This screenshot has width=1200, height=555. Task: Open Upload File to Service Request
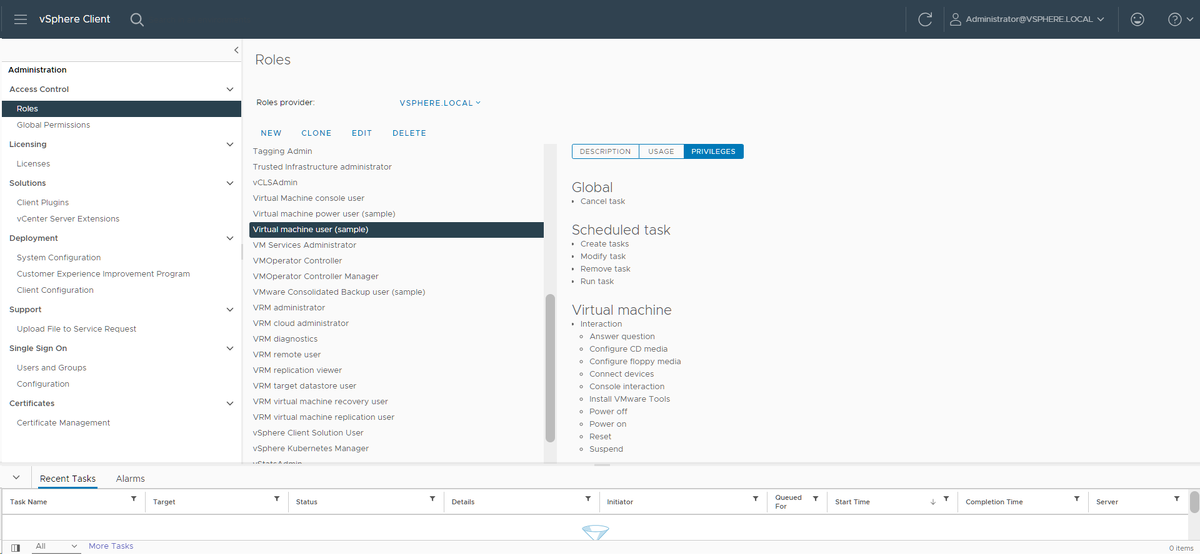tap(76, 329)
